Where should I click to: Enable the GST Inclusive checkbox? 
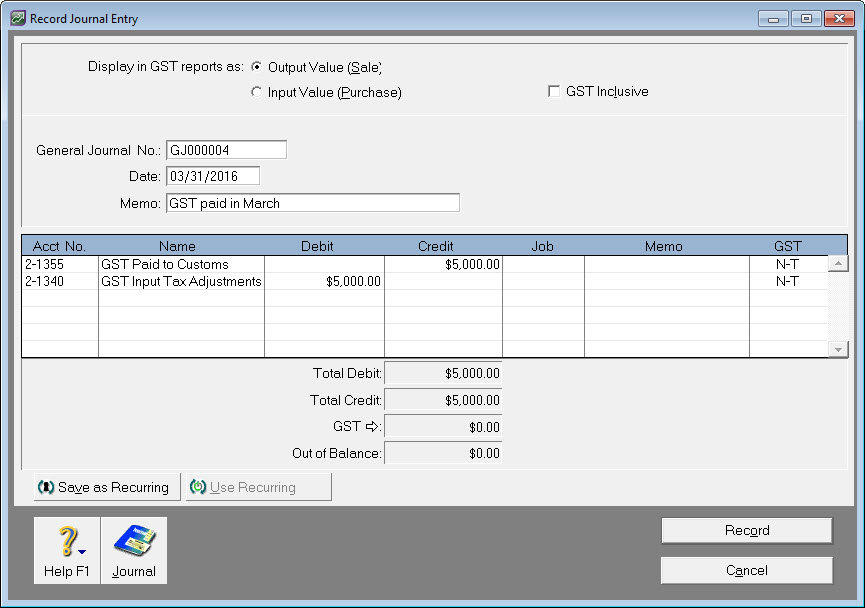point(554,92)
